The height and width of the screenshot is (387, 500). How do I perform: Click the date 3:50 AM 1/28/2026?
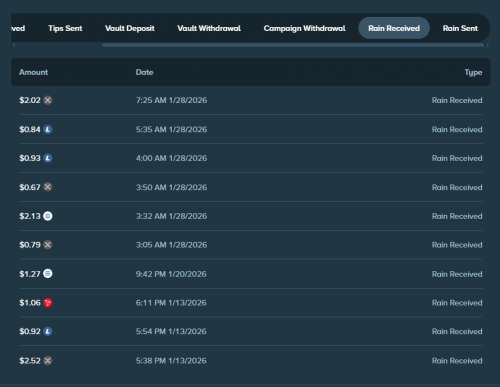(x=171, y=187)
